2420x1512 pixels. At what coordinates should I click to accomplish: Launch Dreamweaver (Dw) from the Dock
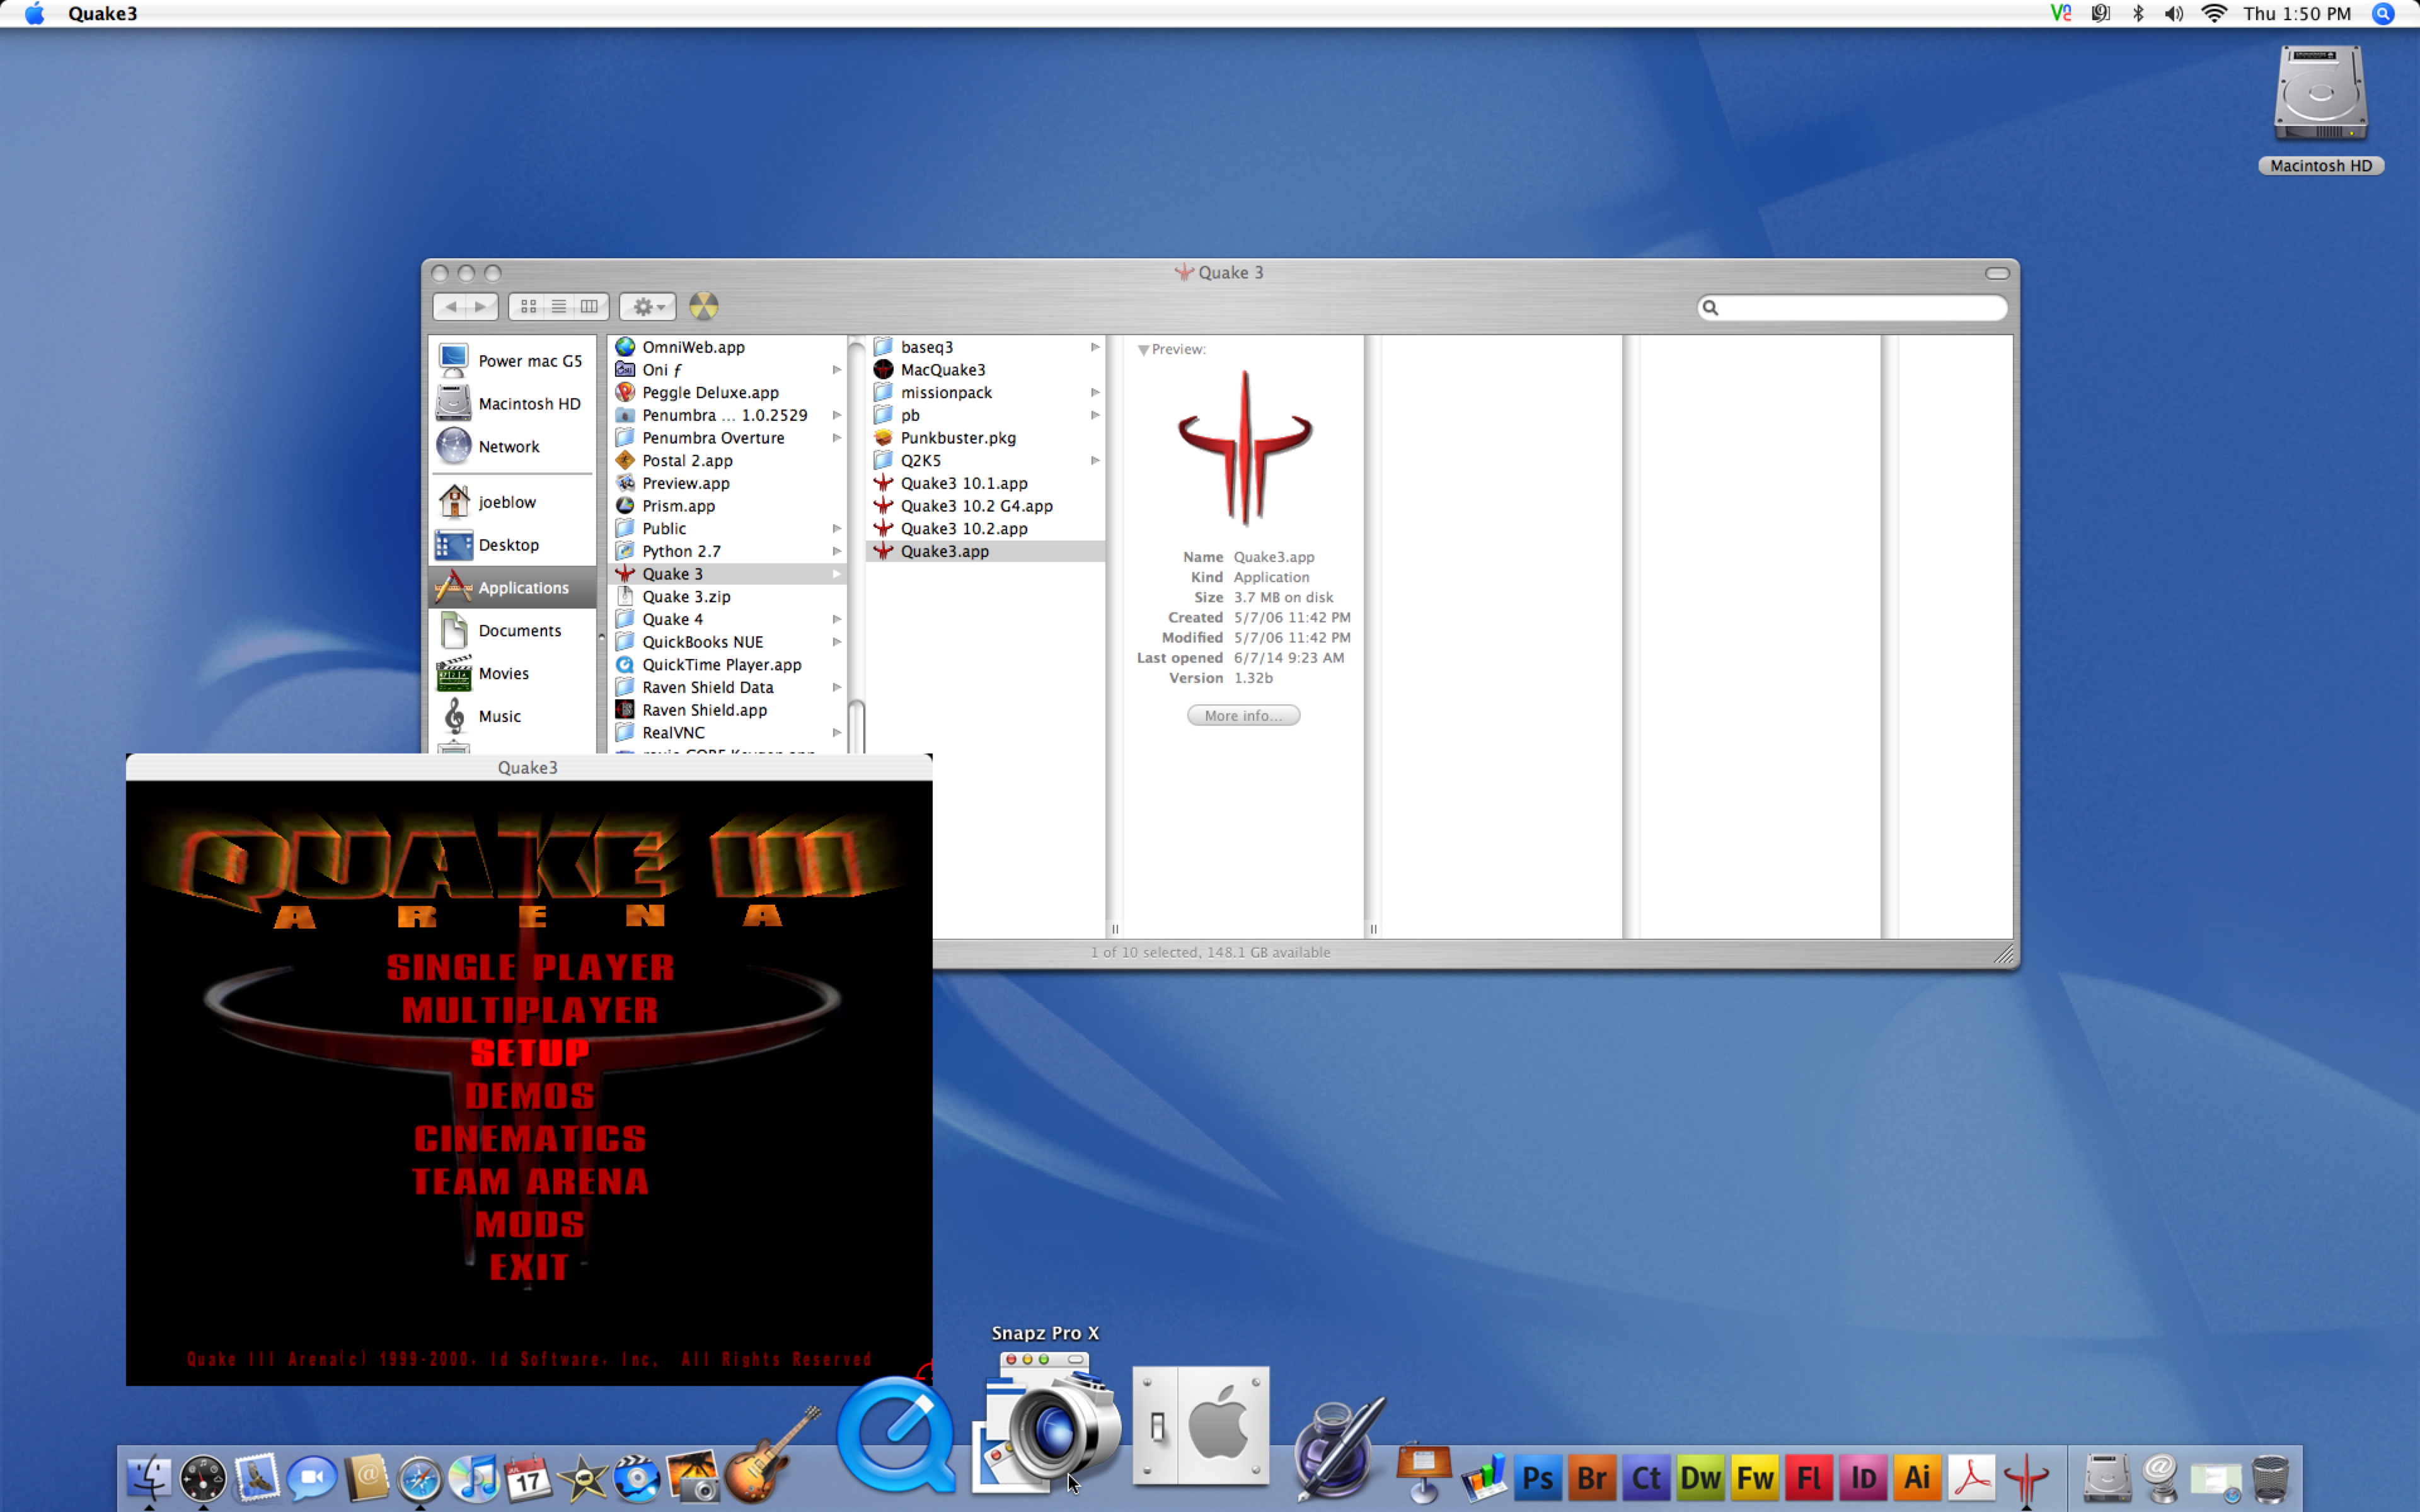click(1700, 1477)
